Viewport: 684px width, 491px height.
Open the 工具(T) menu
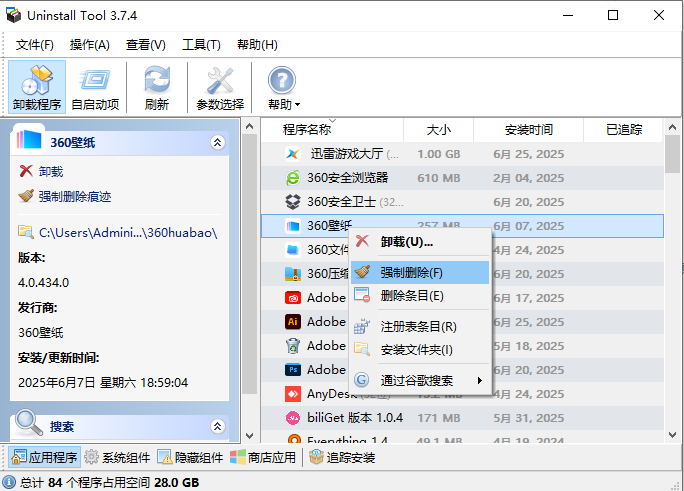click(x=201, y=44)
